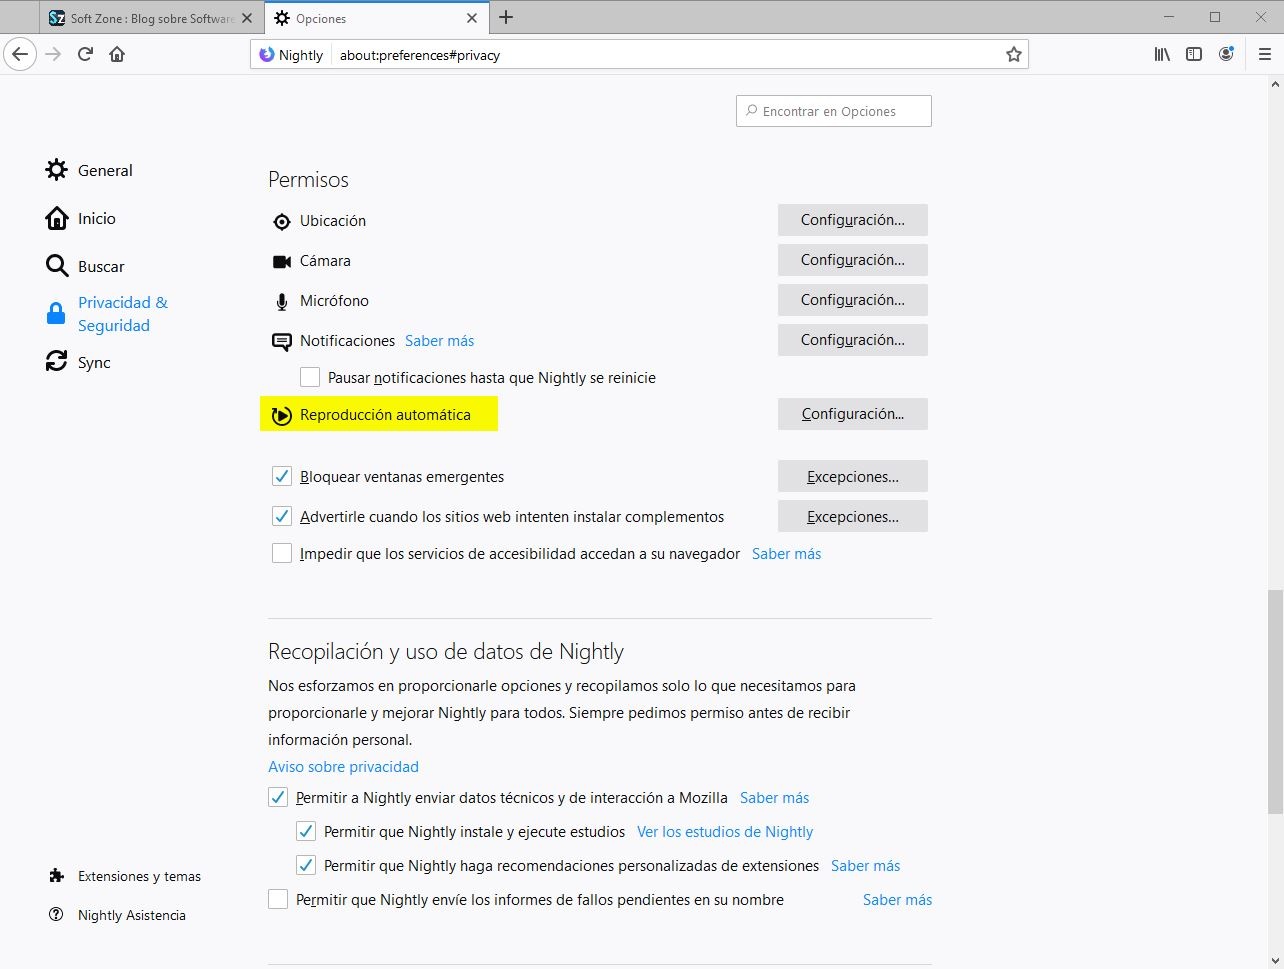Click the Notificaciones speech bubble icon
Viewport: 1284px width, 969px height.
tap(282, 342)
